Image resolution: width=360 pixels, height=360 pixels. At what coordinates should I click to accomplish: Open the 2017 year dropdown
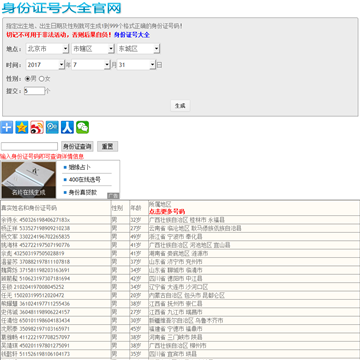click(x=45, y=65)
